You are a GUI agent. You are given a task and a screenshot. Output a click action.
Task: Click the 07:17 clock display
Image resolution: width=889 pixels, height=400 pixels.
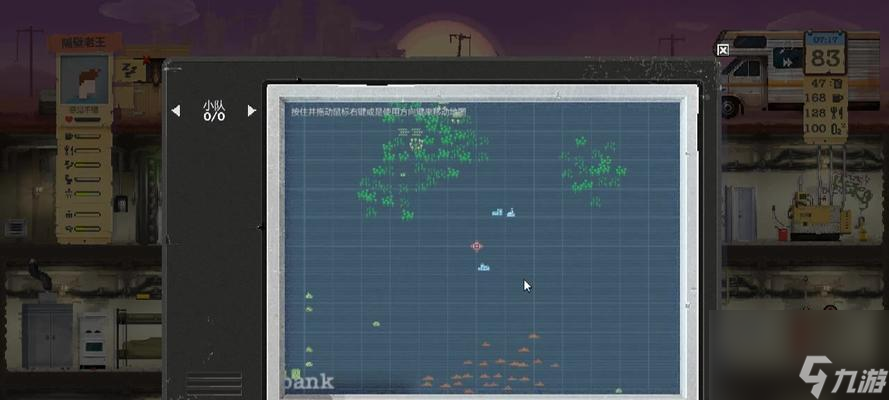coord(824,41)
